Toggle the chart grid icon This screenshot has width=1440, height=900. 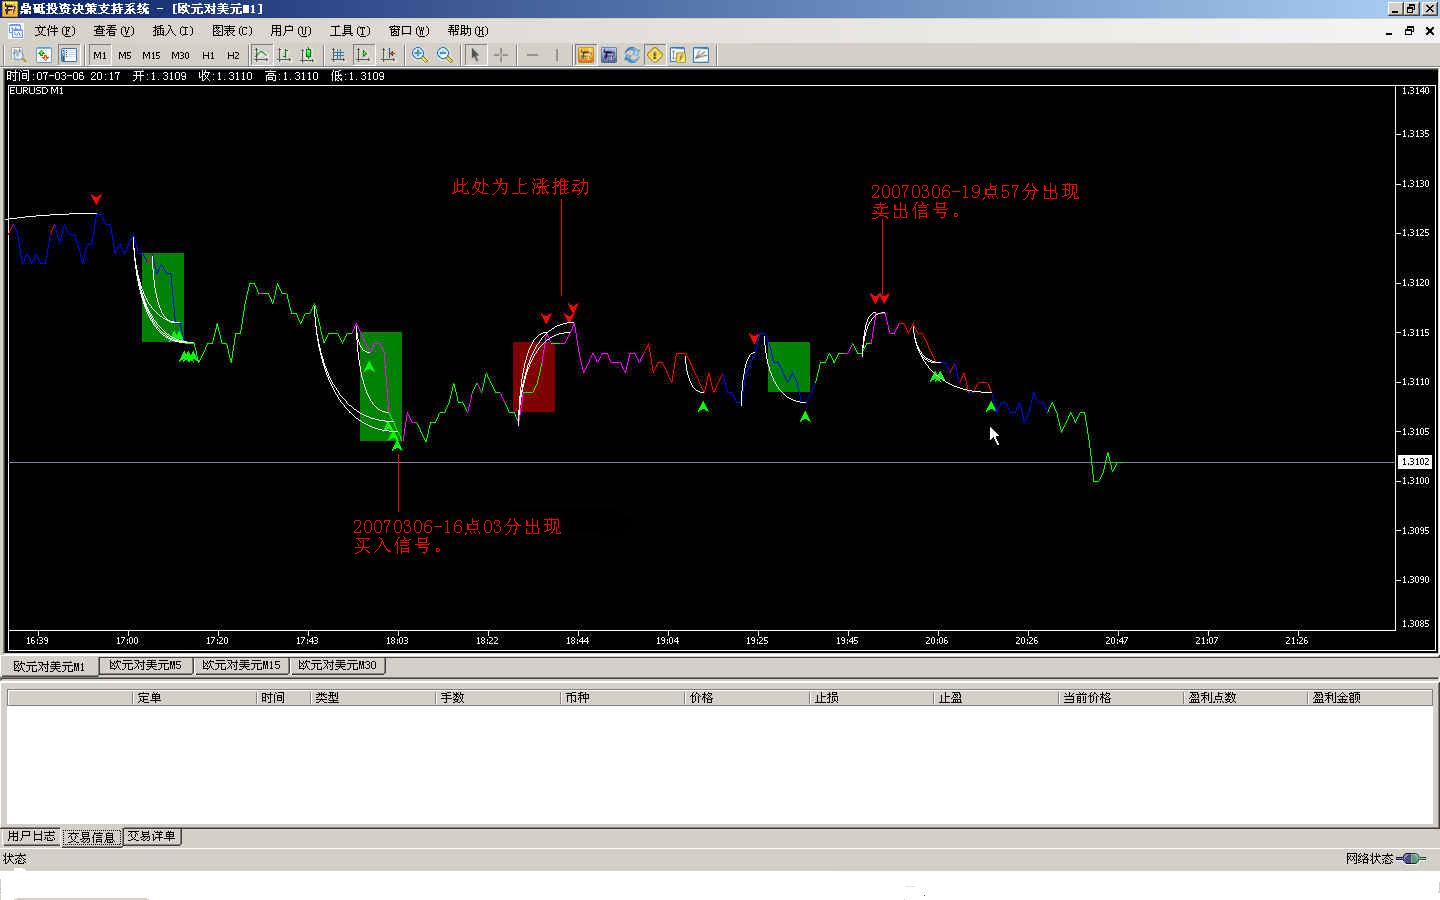(x=338, y=55)
